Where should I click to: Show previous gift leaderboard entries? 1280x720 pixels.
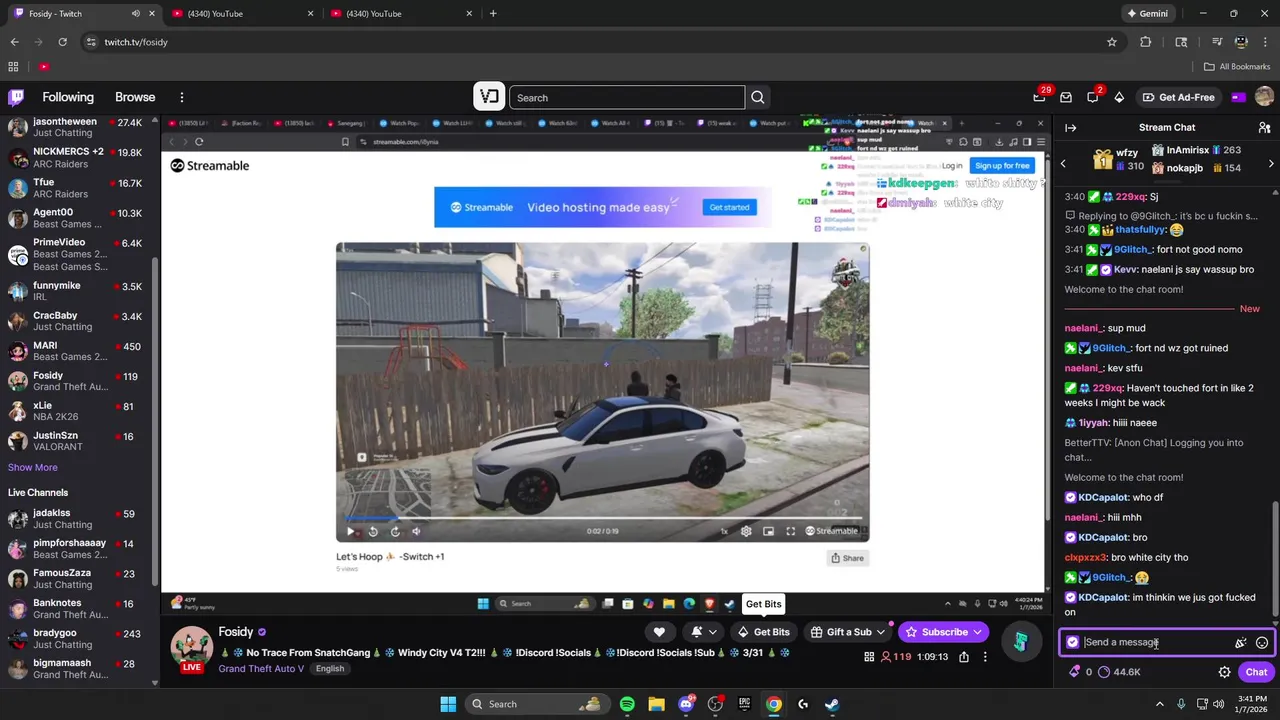pyautogui.click(x=1063, y=163)
